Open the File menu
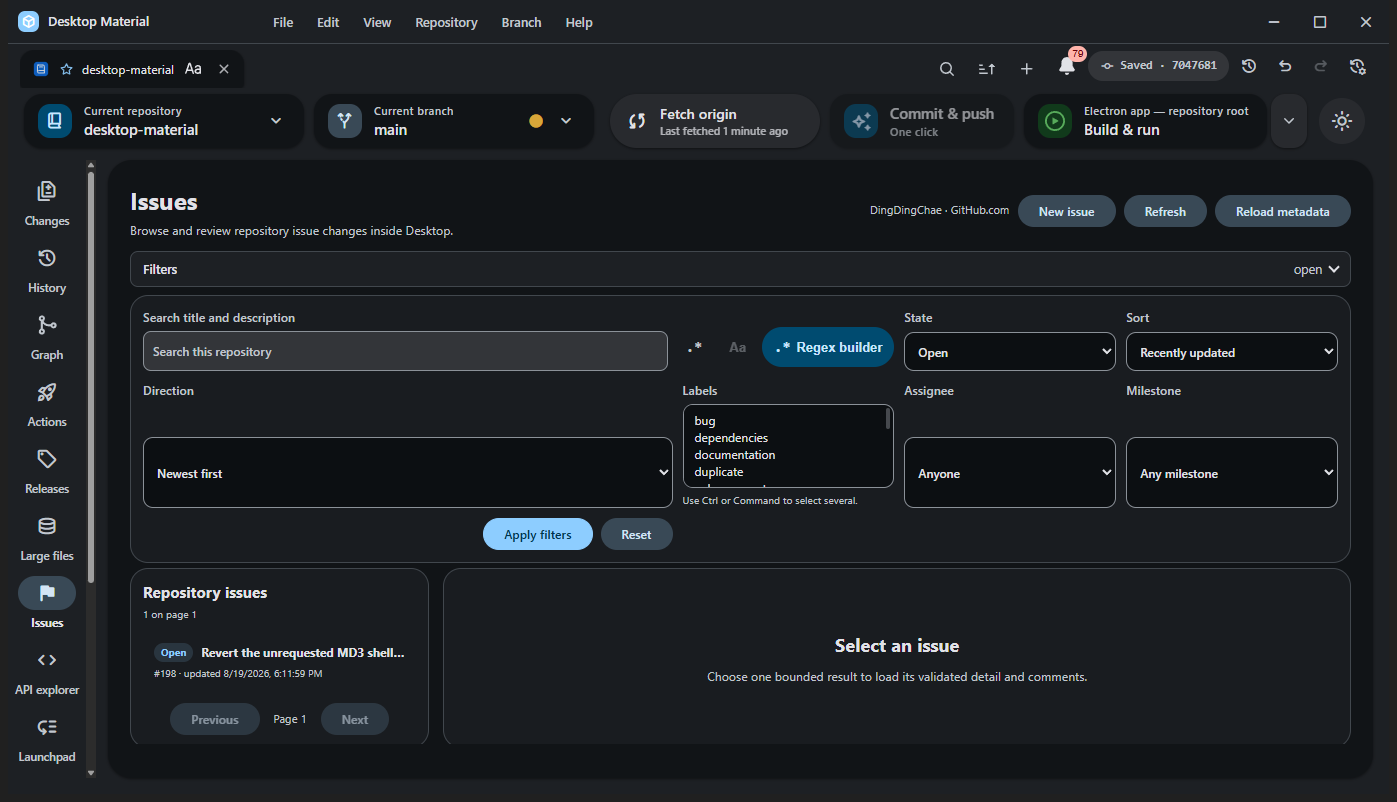Viewport: 1397px width, 802px height. [x=283, y=22]
